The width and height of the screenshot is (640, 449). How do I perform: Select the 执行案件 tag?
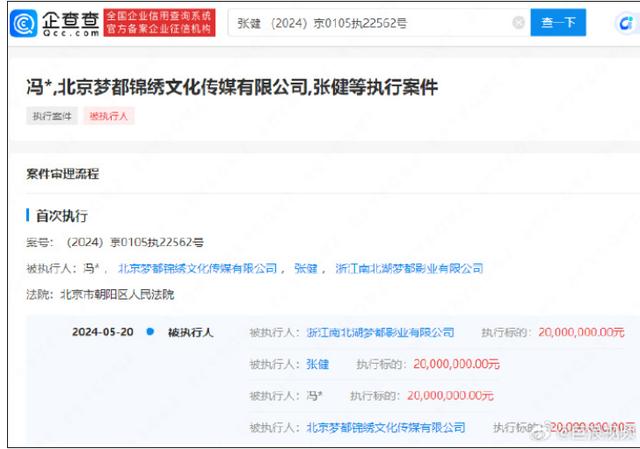coord(52,116)
